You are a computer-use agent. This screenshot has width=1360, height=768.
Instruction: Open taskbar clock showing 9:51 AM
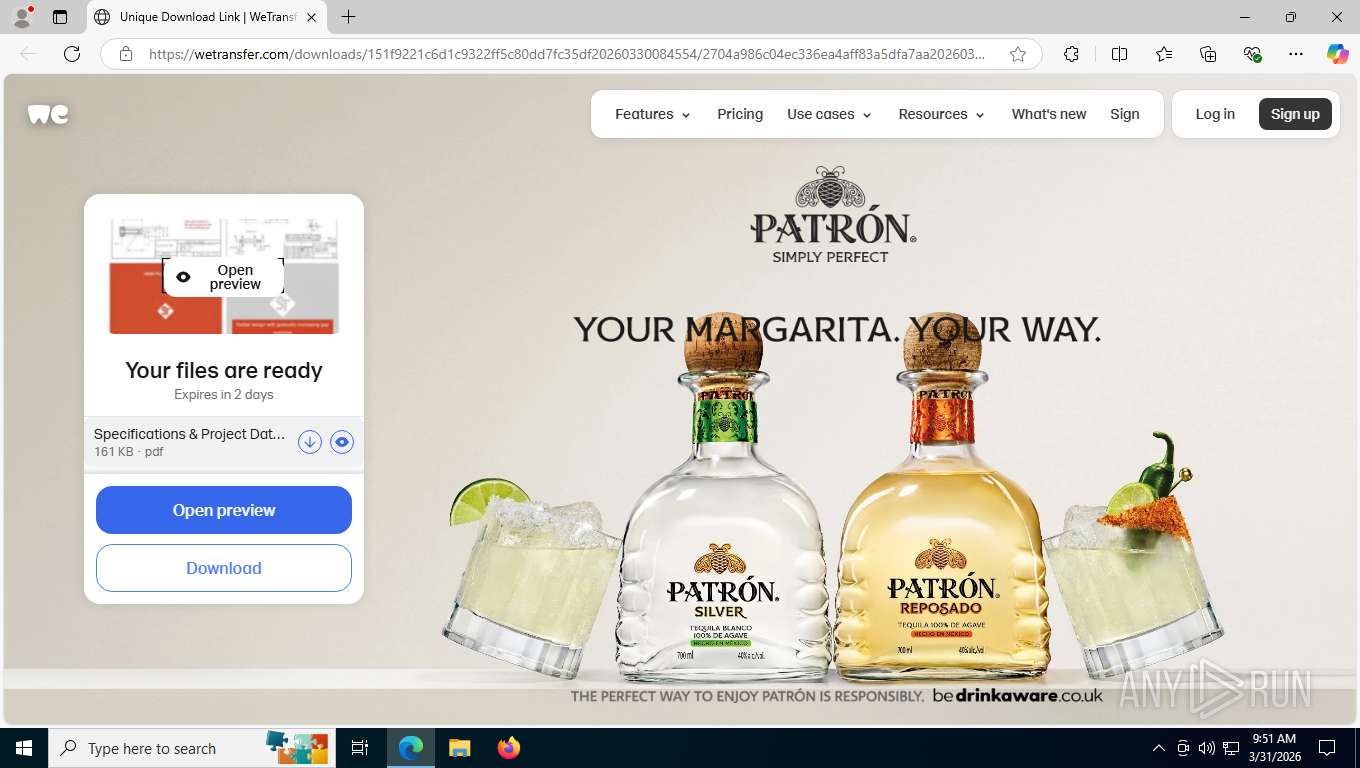[1274, 748]
